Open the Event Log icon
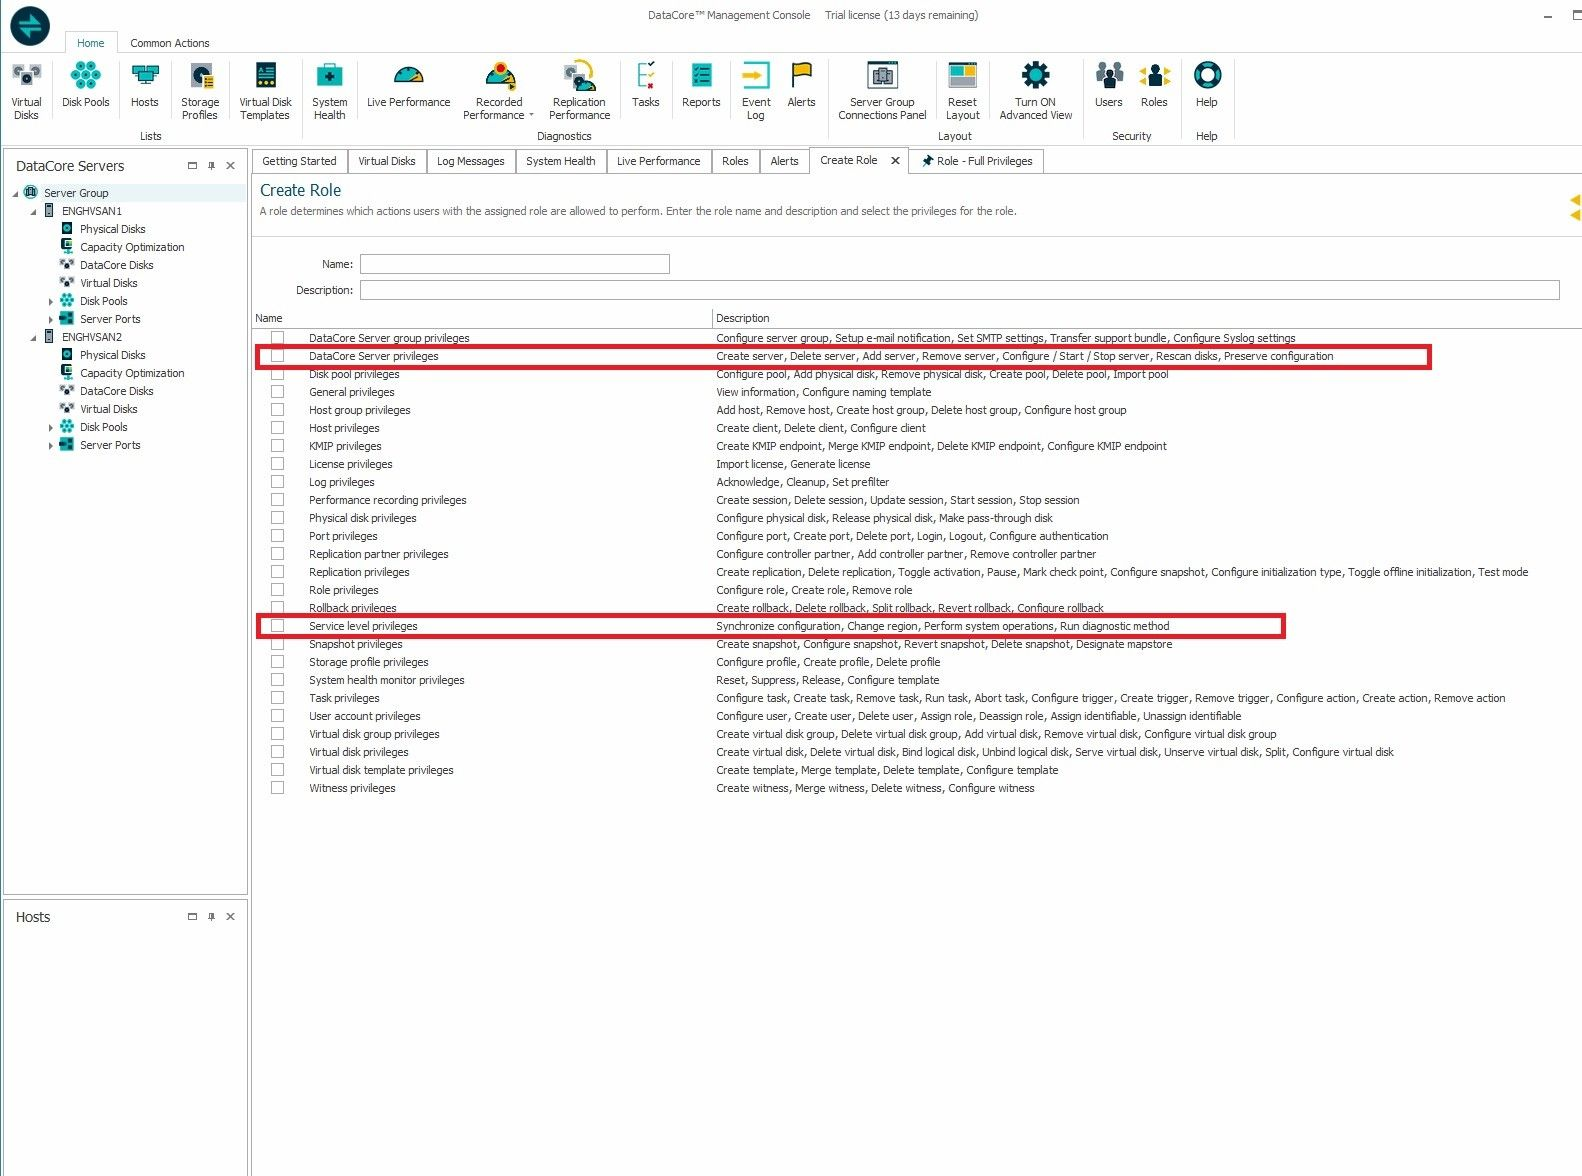Image resolution: width=1582 pixels, height=1176 pixels. click(756, 90)
